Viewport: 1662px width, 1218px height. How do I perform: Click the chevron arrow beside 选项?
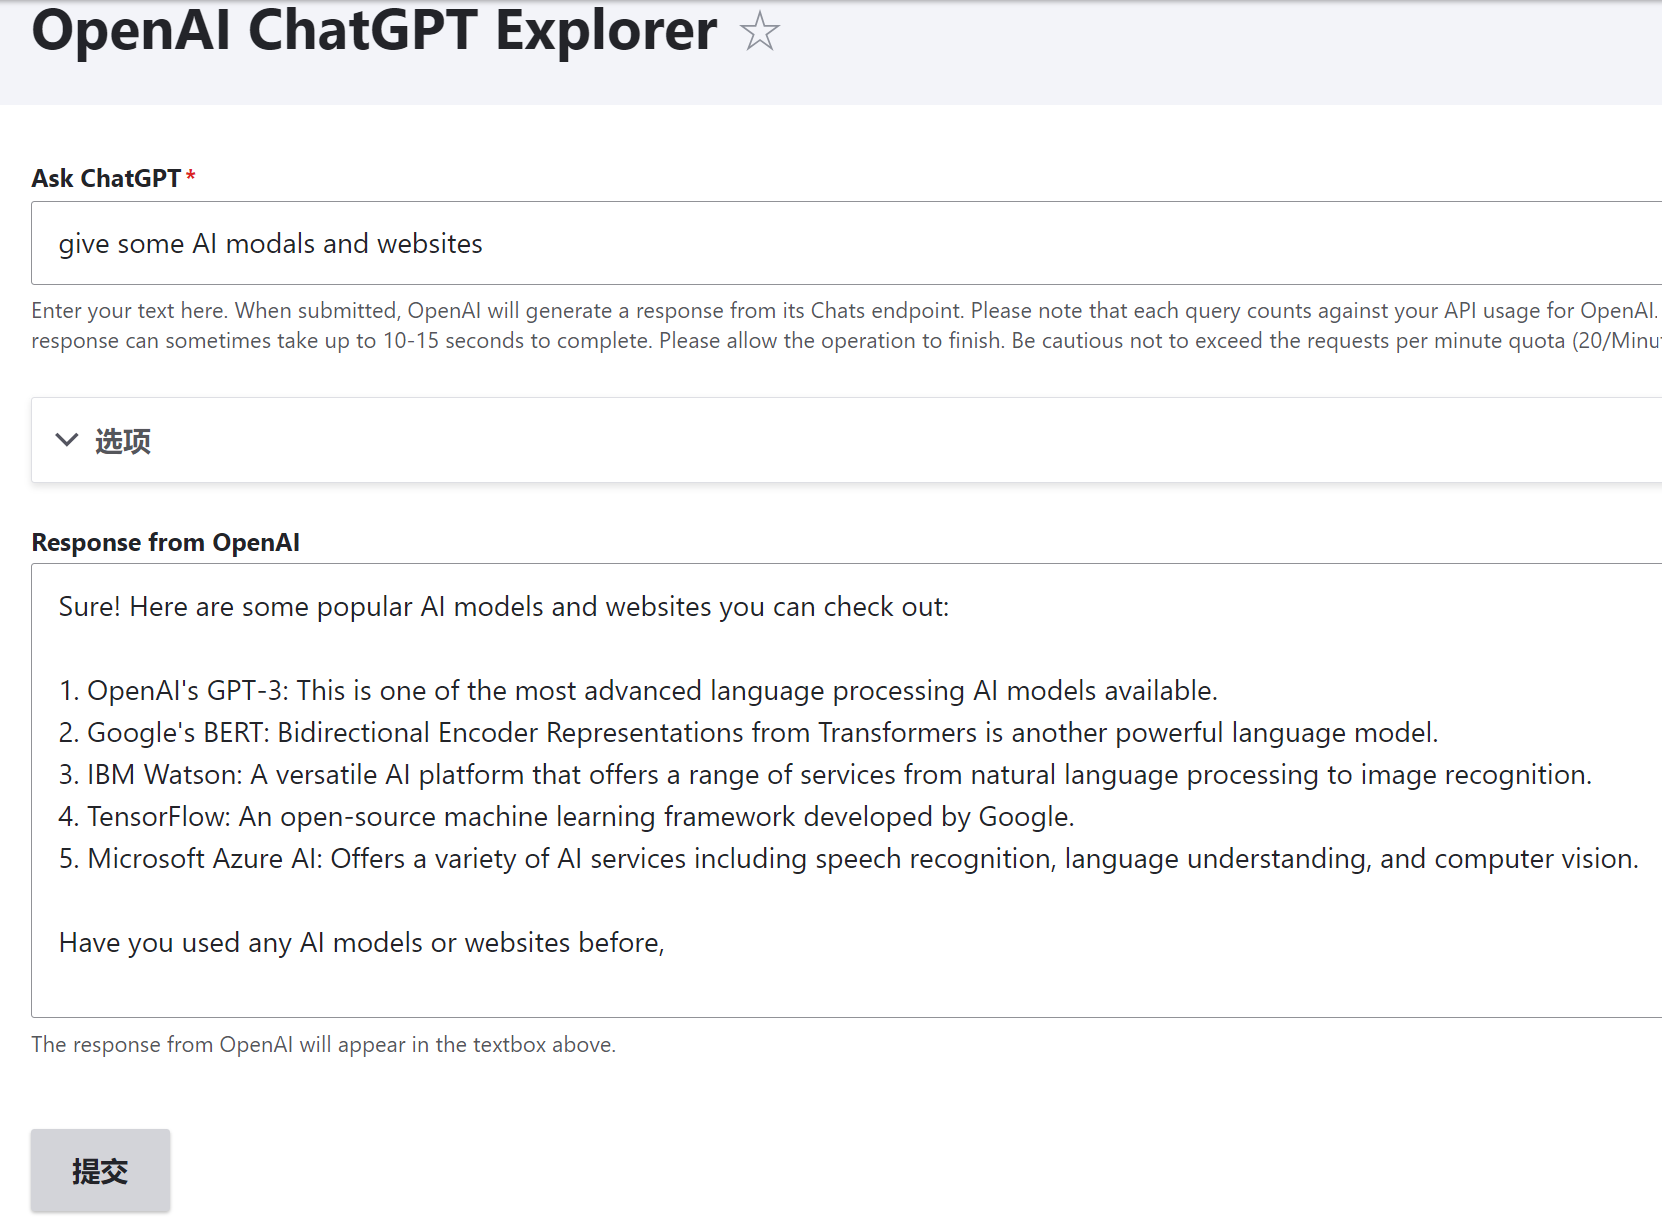click(x=67, y=440)
